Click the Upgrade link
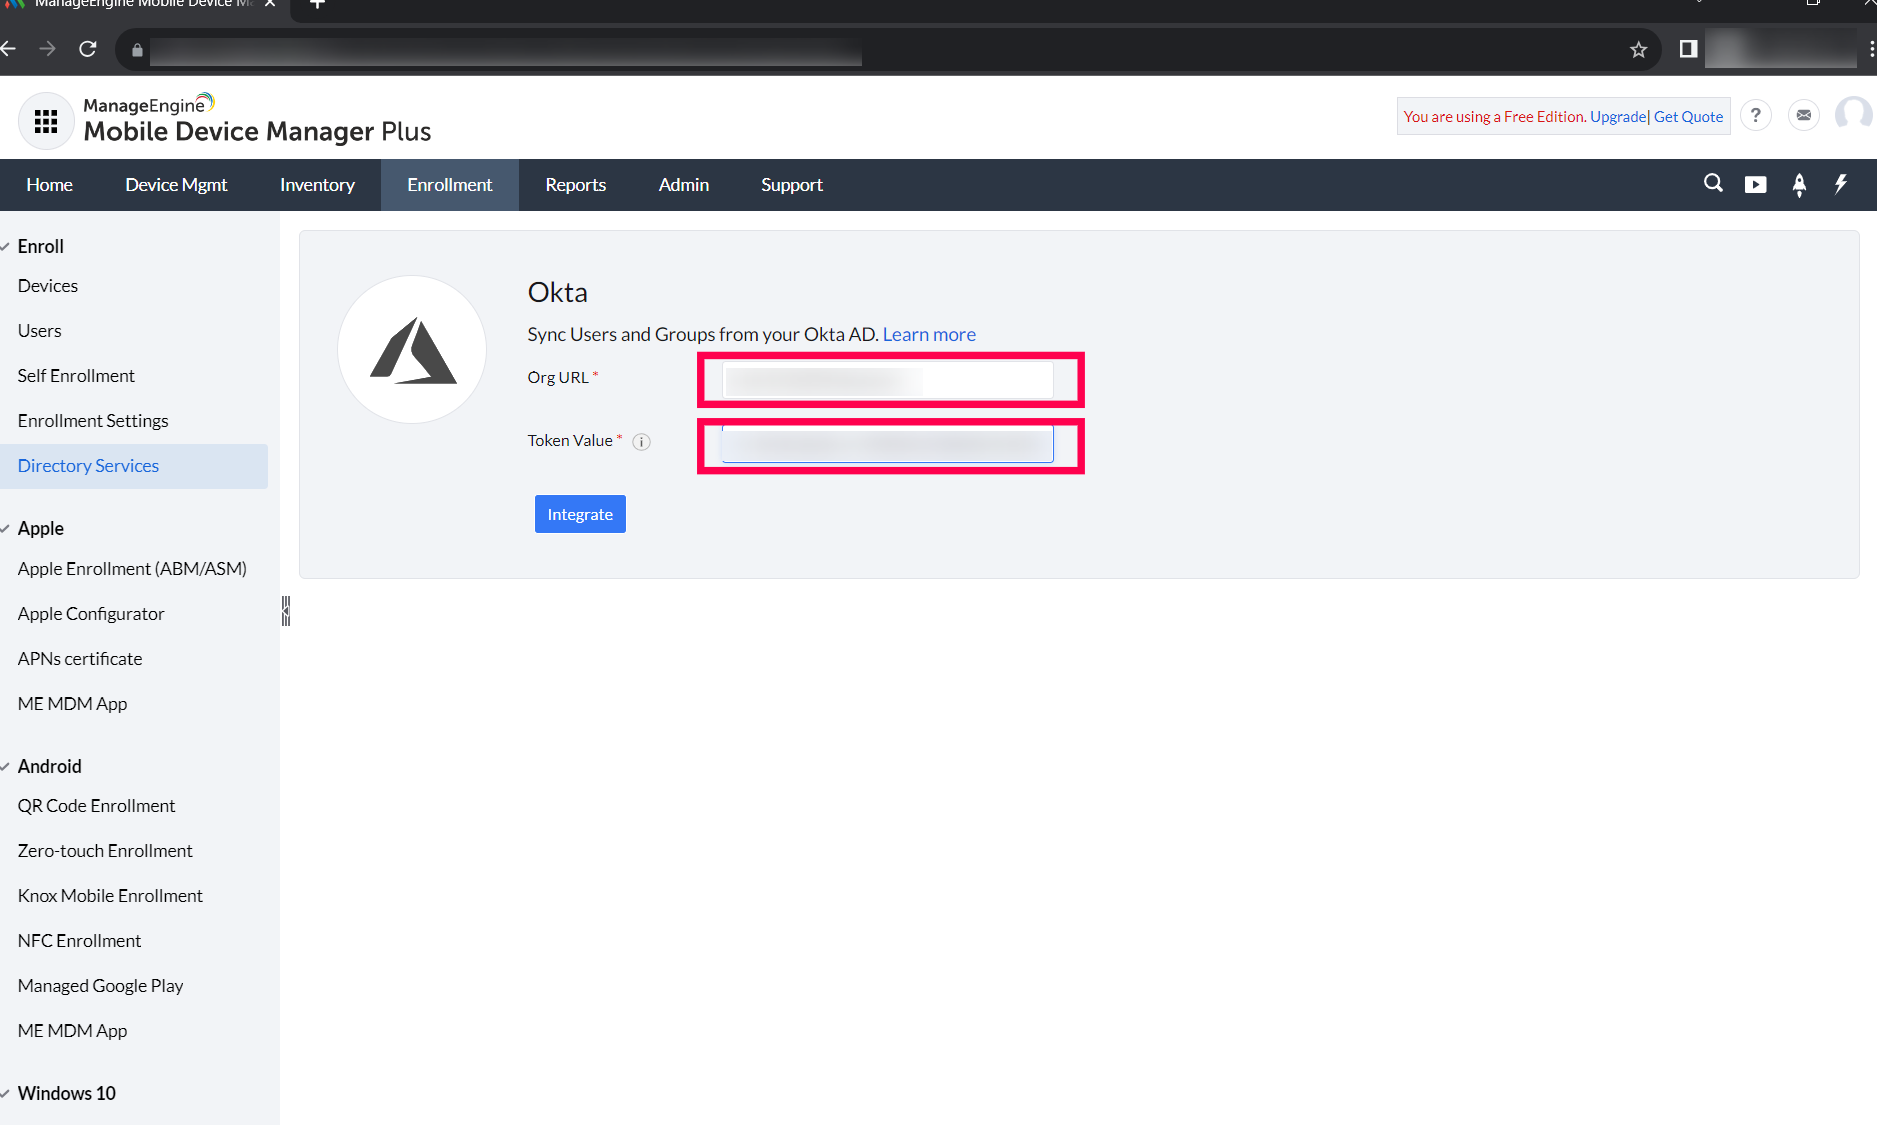This screenshot has width=1877, height=1125. pos(1618,117)
